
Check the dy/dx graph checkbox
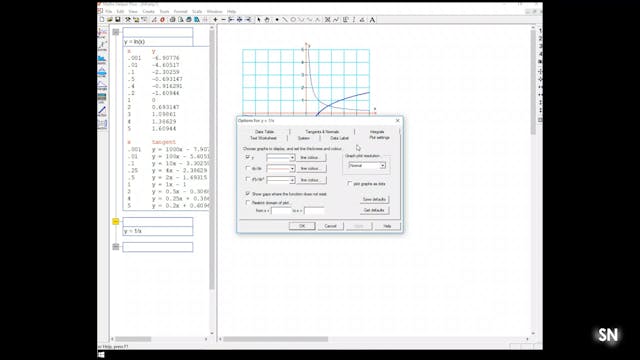click(247, 168)
